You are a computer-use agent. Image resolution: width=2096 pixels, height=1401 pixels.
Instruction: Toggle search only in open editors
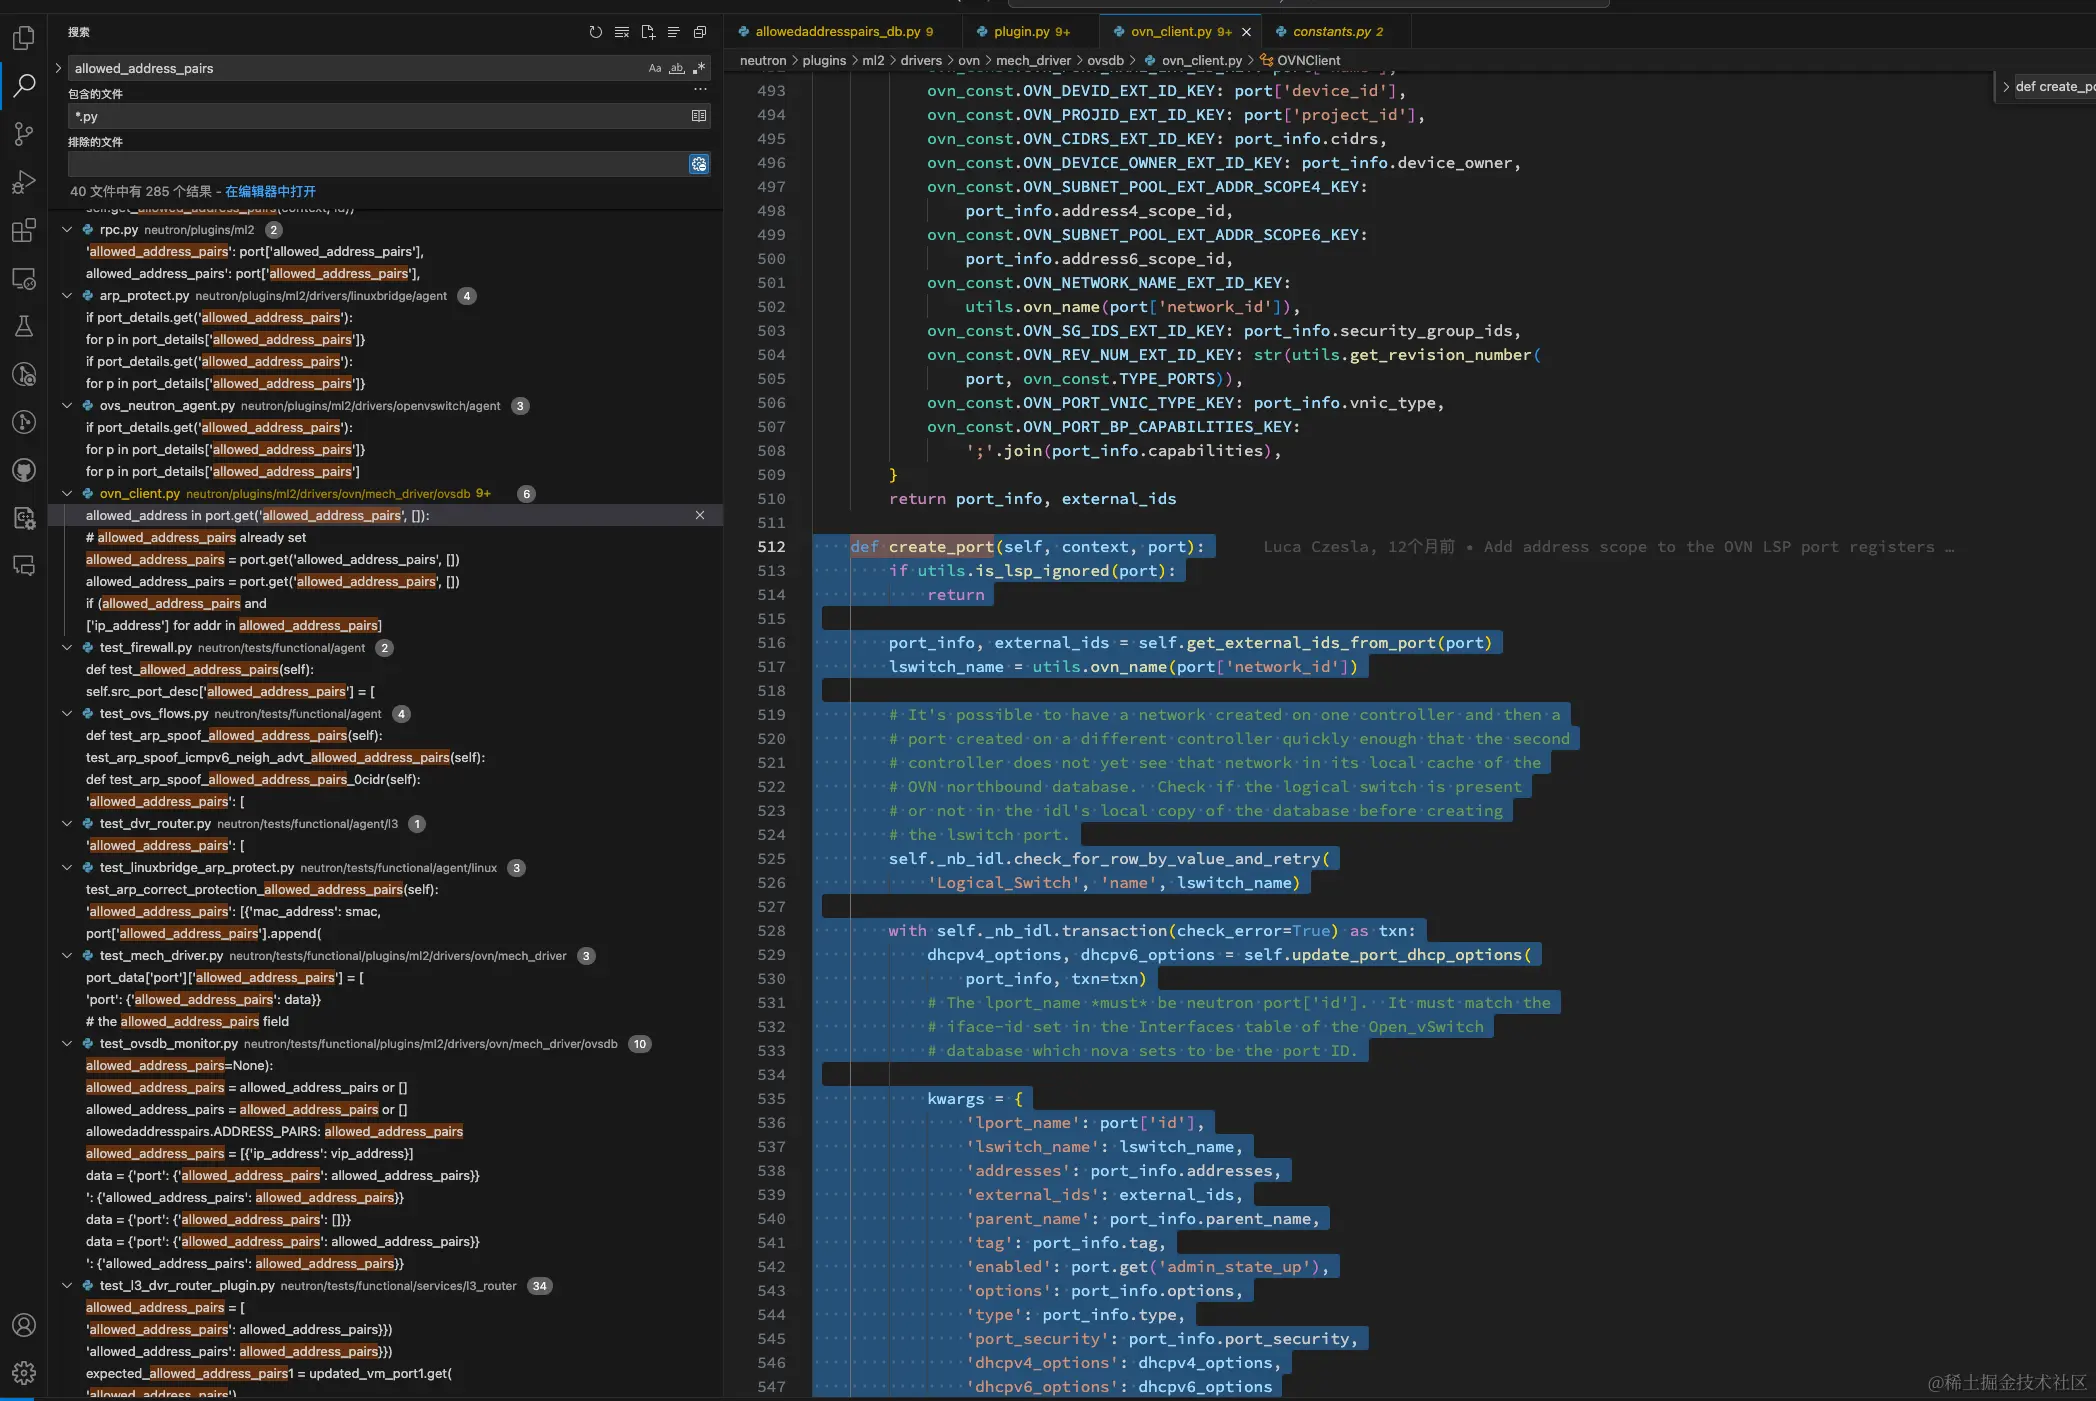[699, 116]
